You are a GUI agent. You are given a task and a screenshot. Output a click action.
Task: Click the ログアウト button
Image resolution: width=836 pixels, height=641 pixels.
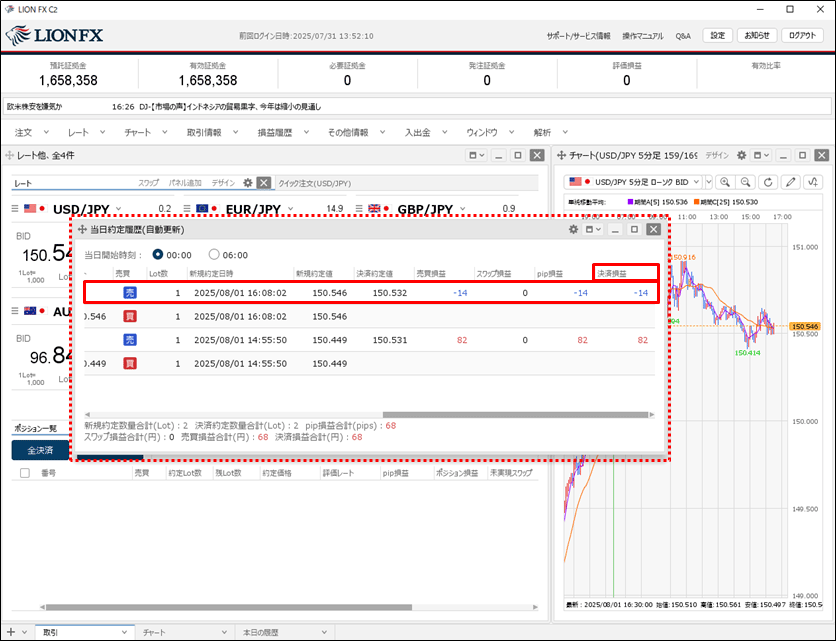point(801,35)
